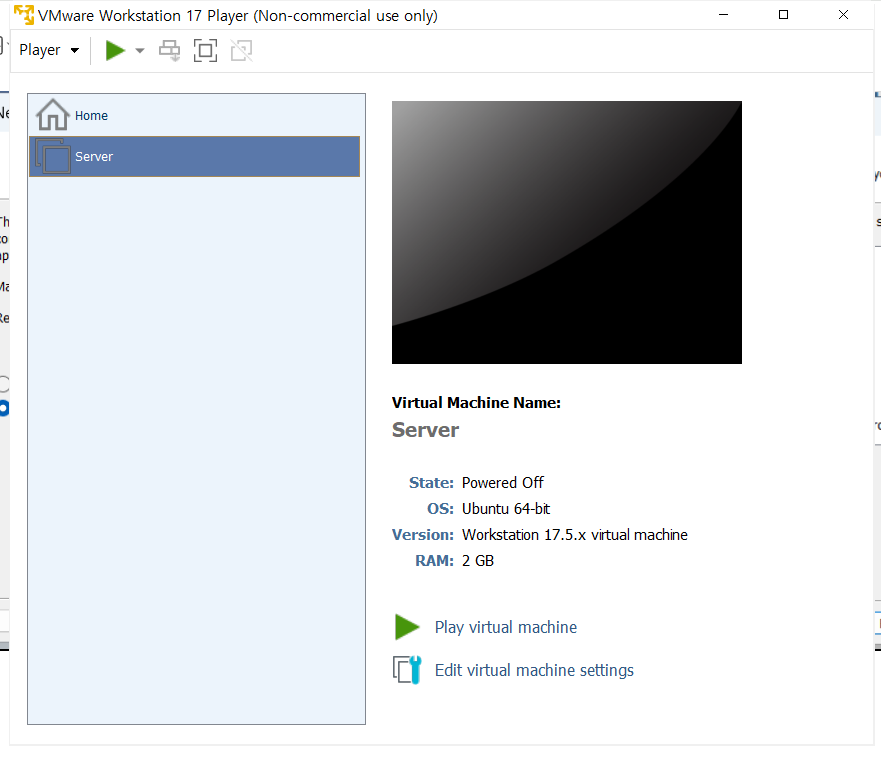Click the green Play toolbar icon
This screenshot has width=881, height=760.
115,50
